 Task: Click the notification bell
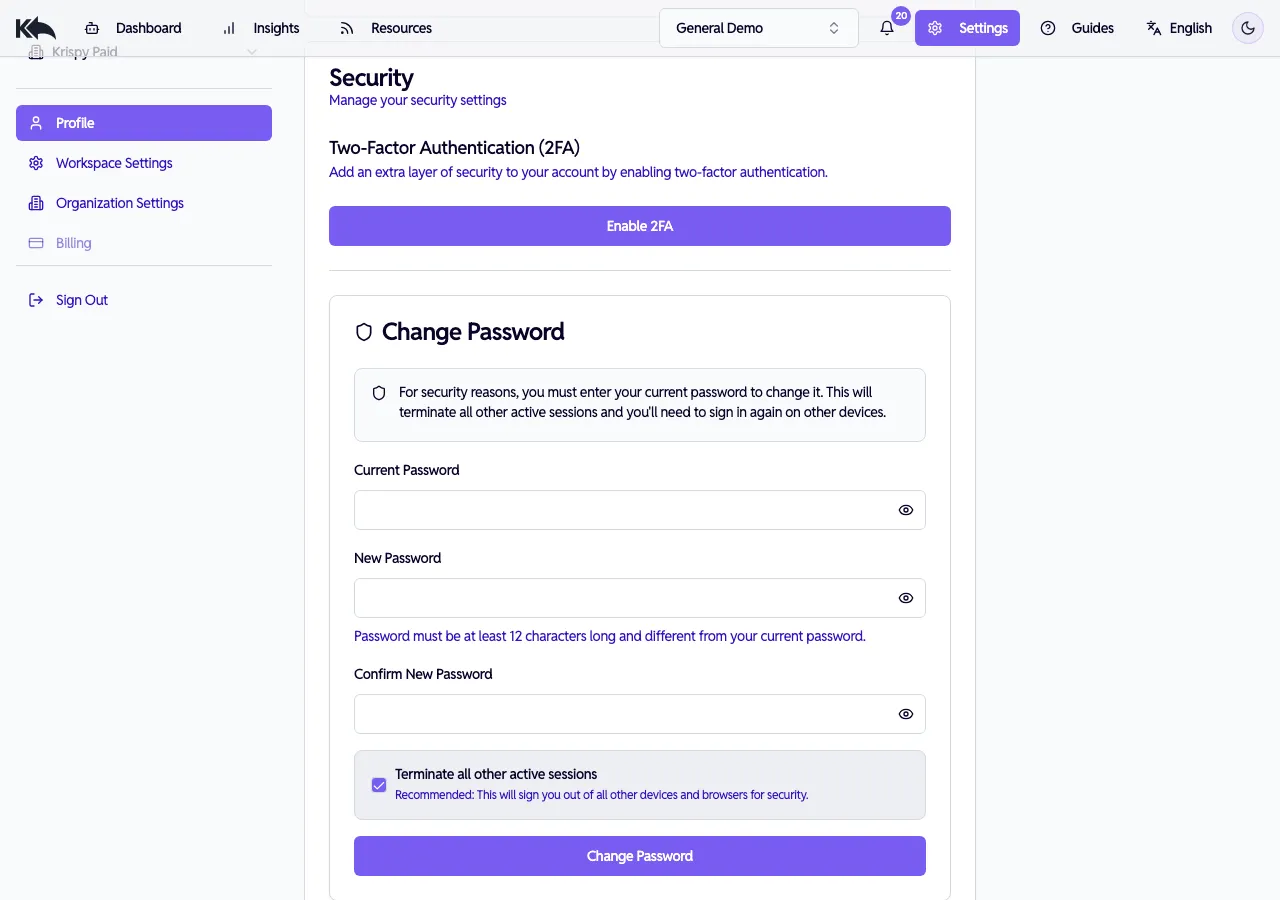click(886, 28)
